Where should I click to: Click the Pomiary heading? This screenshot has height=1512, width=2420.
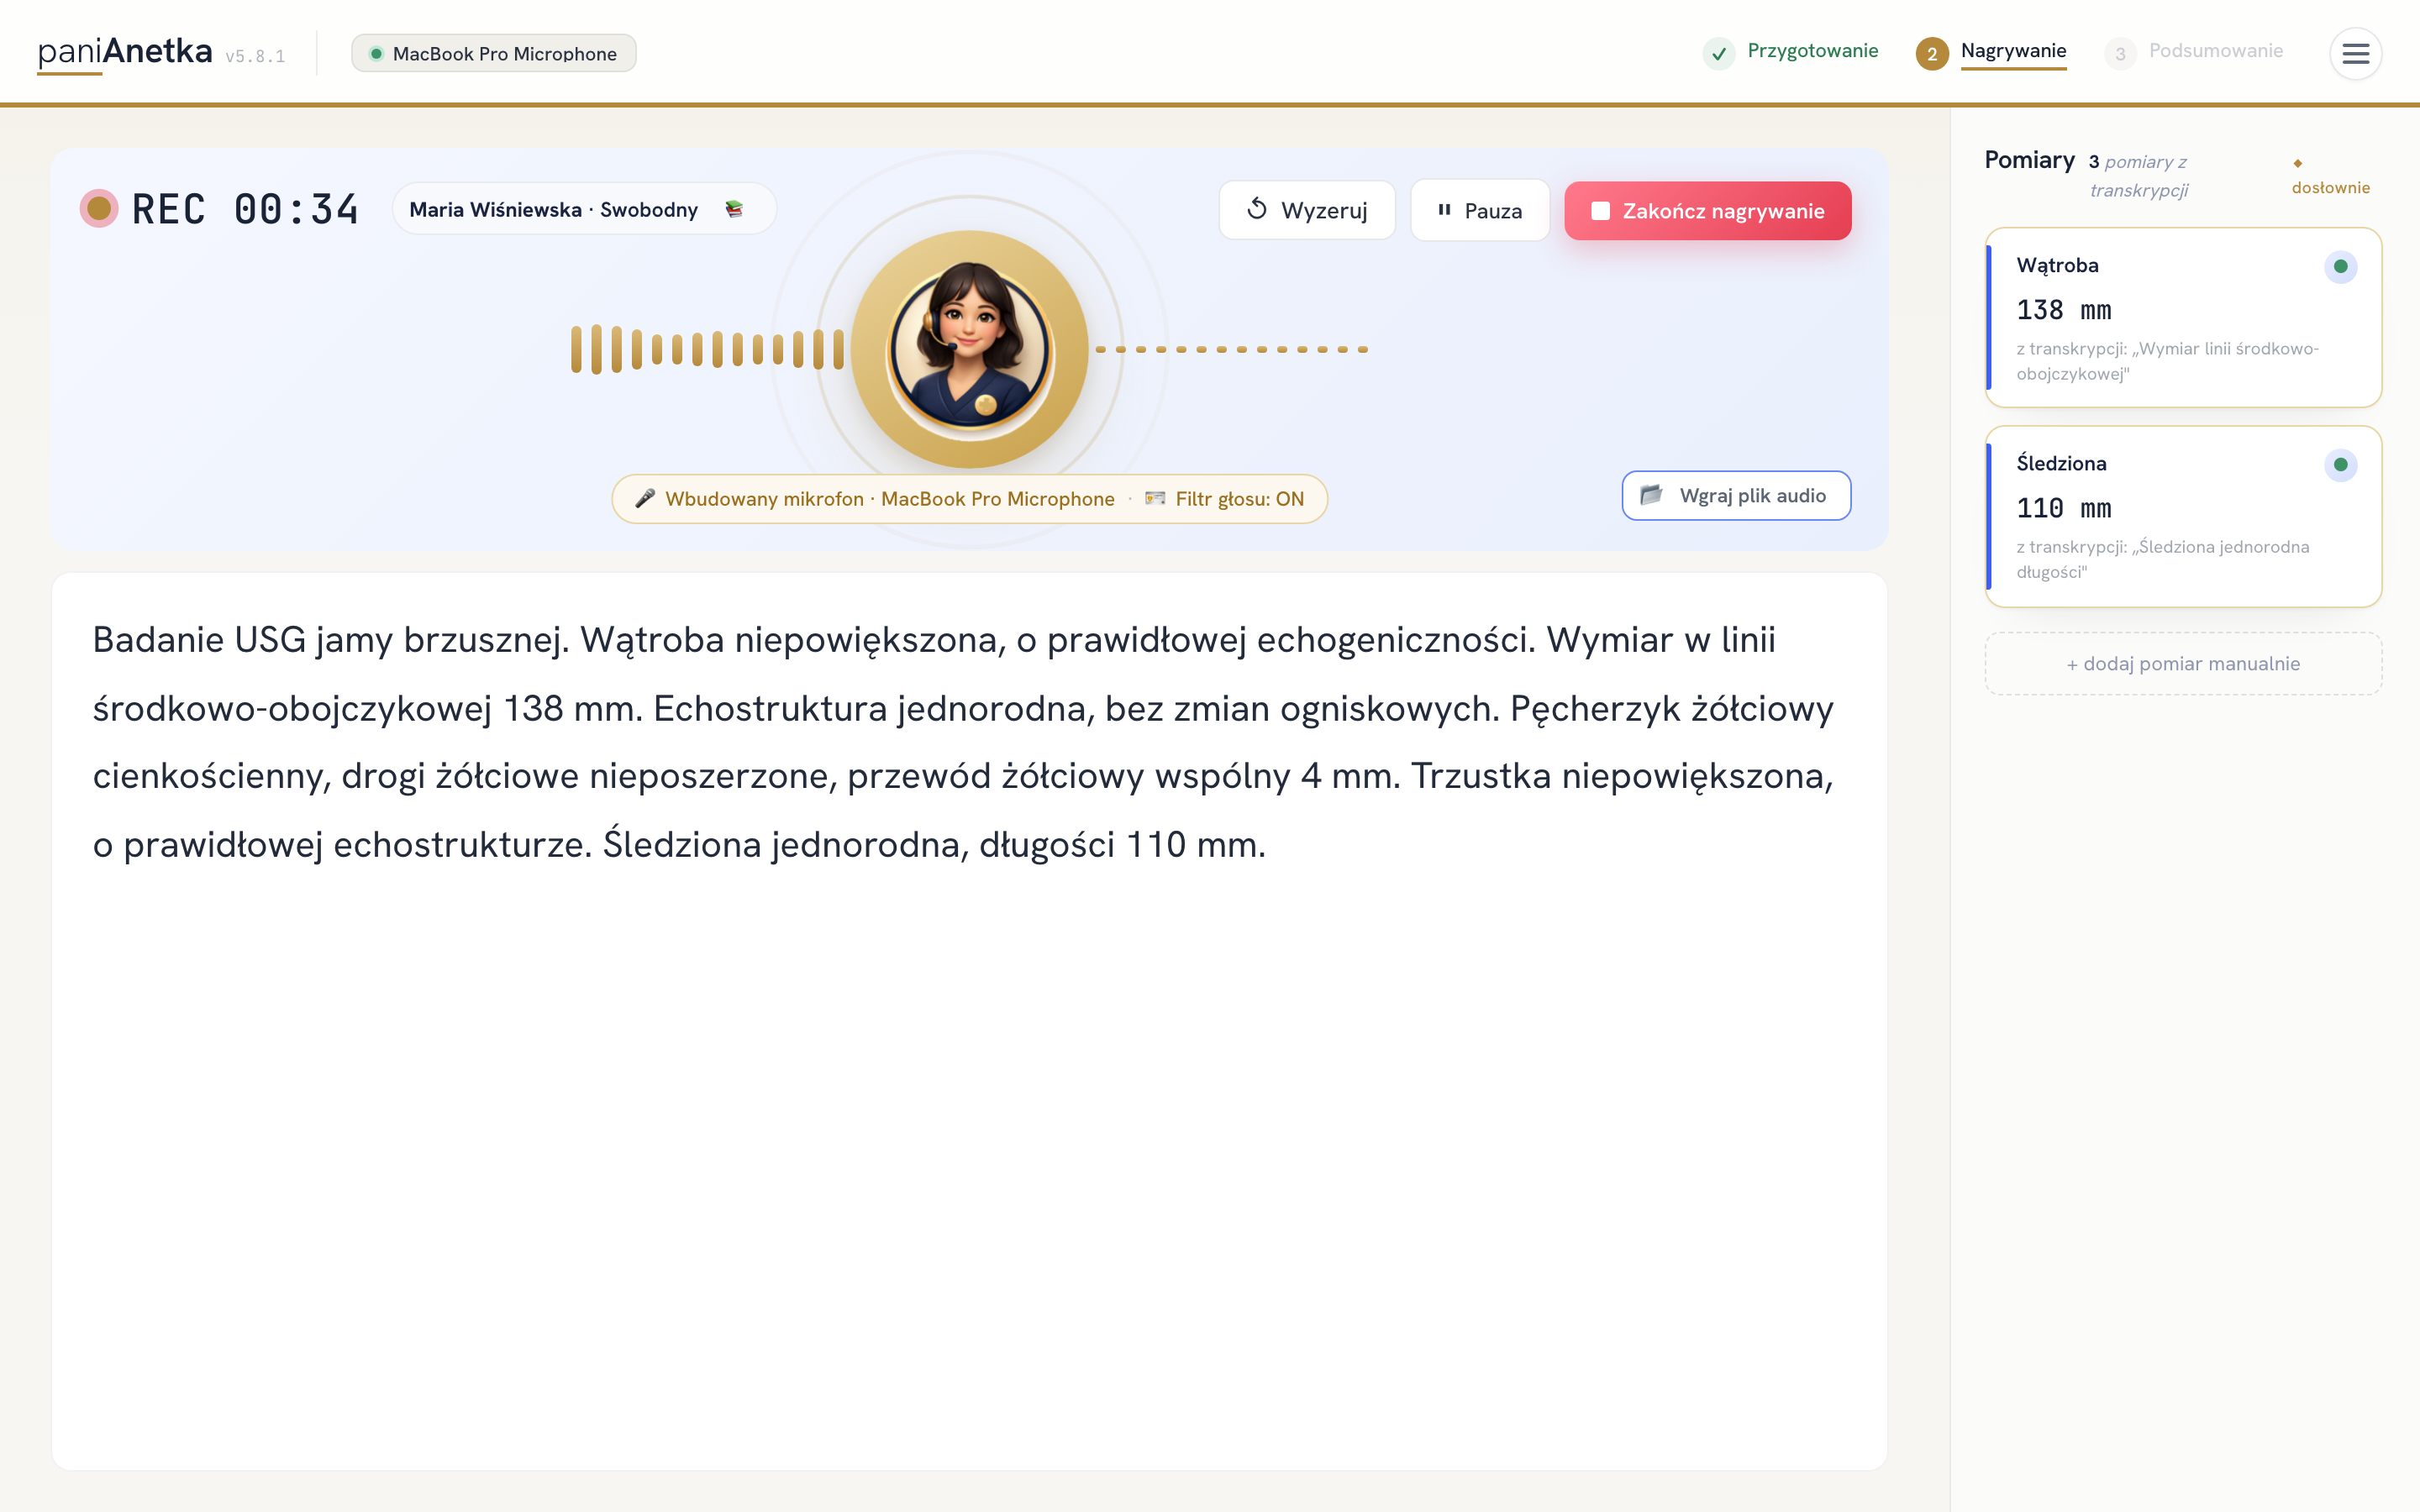(x=2029, y=160)
